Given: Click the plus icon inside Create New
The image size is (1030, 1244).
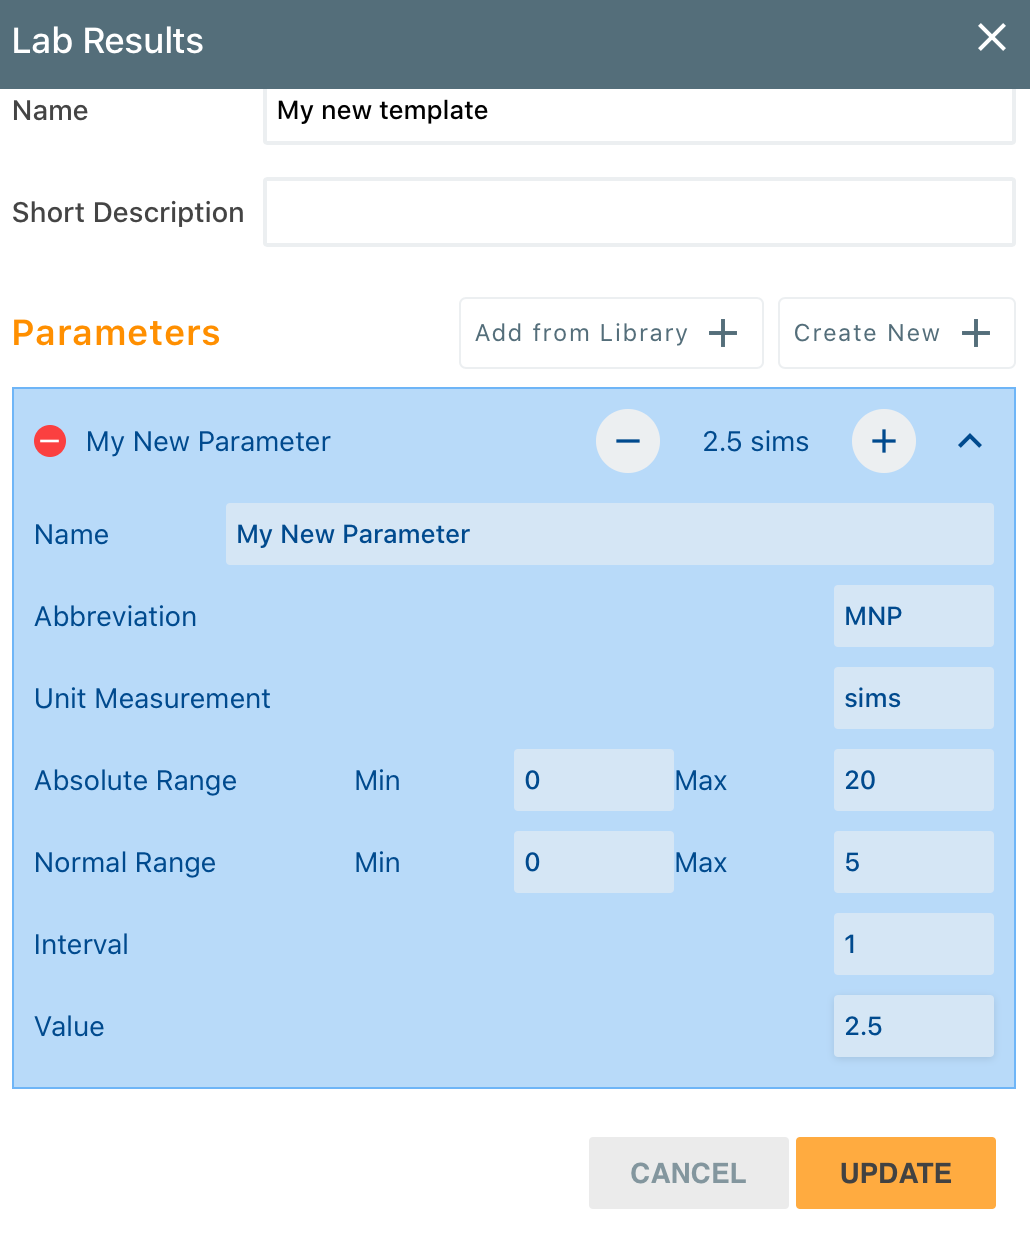Looking at the screenshot, I should click(975, 333).
